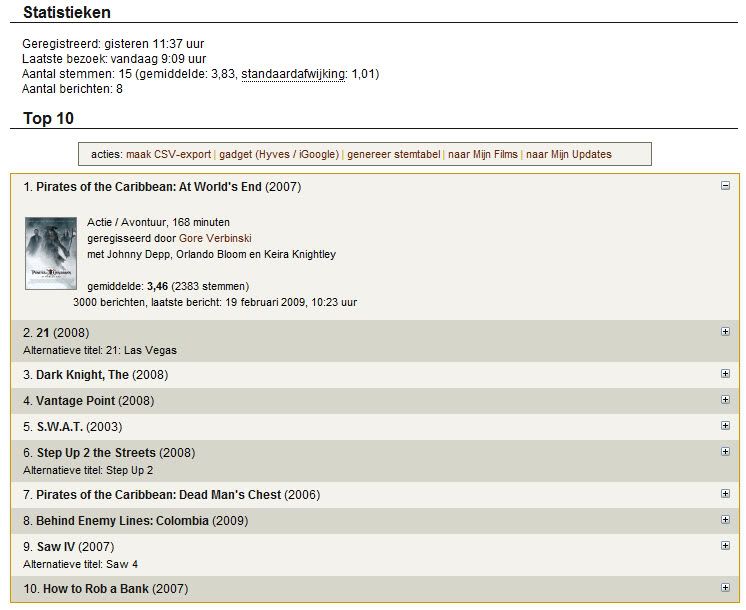Click the maak CSV-export link
This screenshot has width=746, height=610.
click(x=168, y=155)
